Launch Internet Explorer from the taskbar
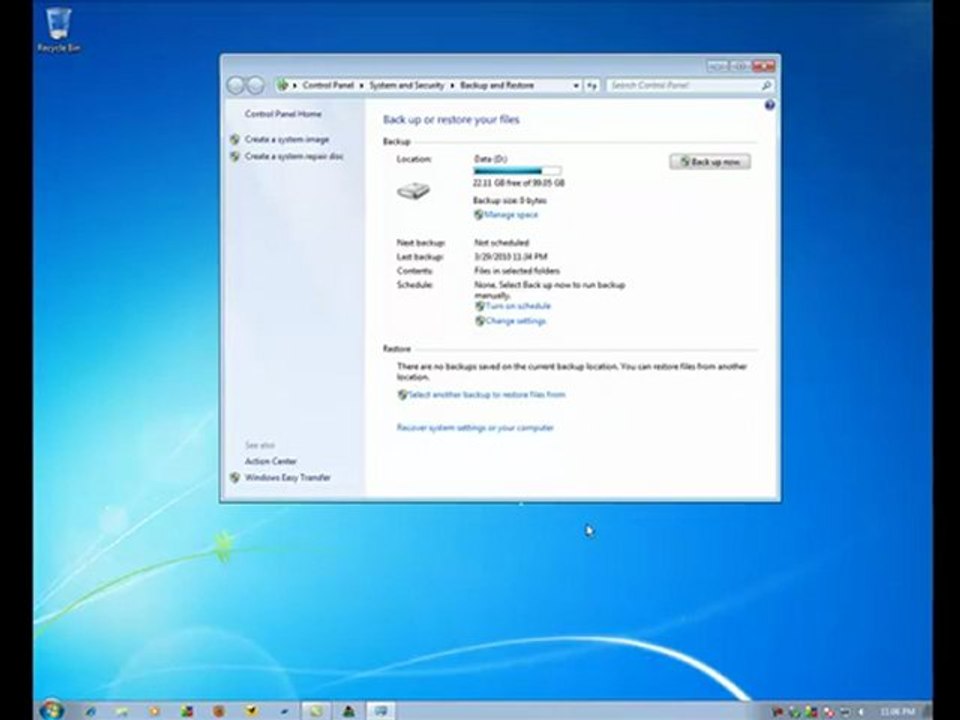This screenshot has width=960, height=720. click(90, 711)
